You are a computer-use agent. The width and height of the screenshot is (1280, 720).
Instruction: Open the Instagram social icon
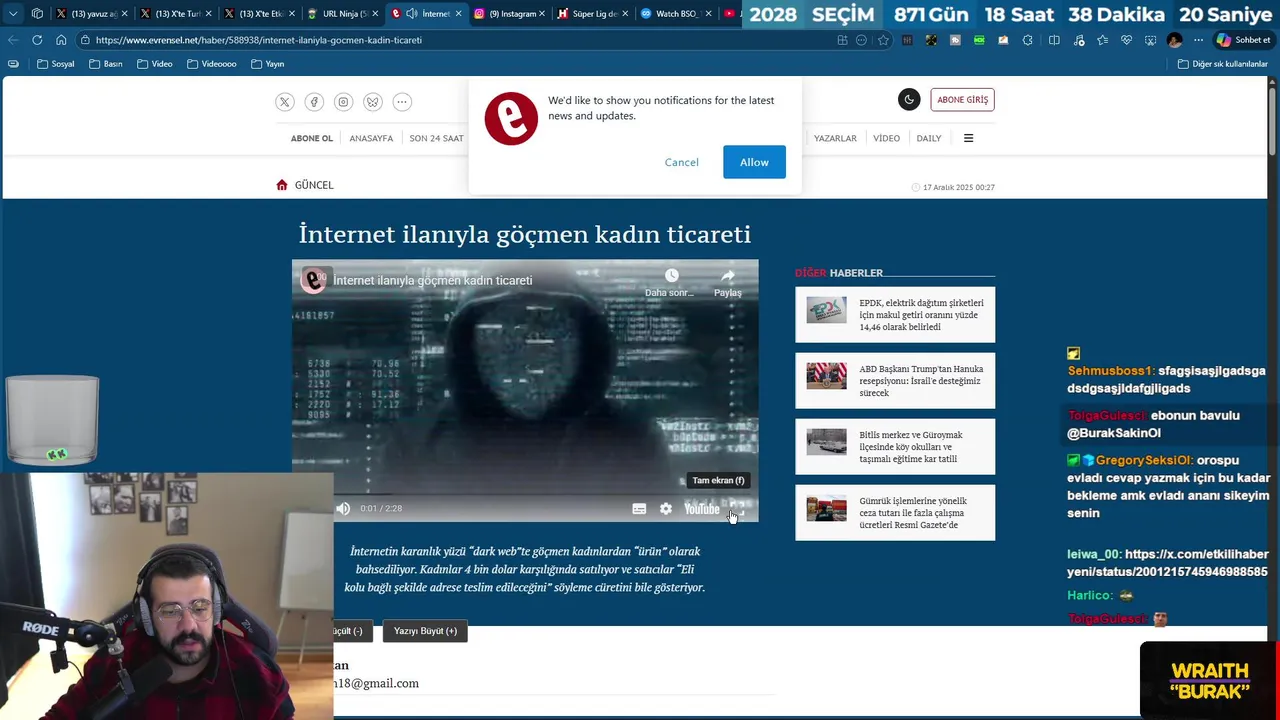(x=343, y=102)
